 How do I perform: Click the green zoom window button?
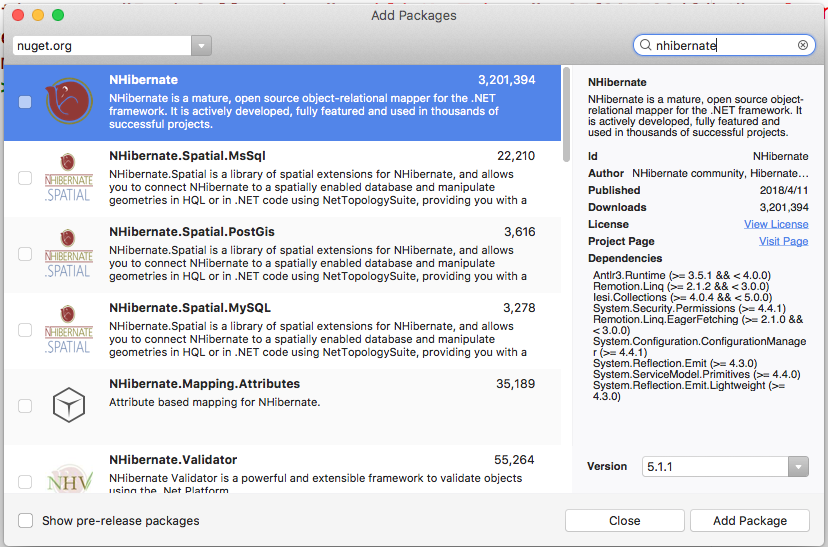[x=58, y=15]
